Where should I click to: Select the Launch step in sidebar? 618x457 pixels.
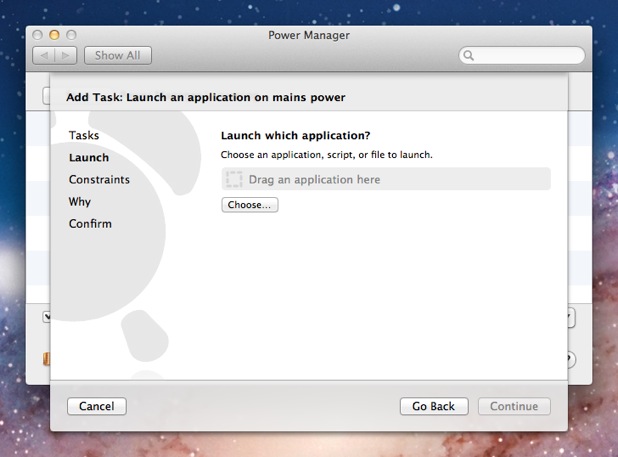click(x=89, y=157)
